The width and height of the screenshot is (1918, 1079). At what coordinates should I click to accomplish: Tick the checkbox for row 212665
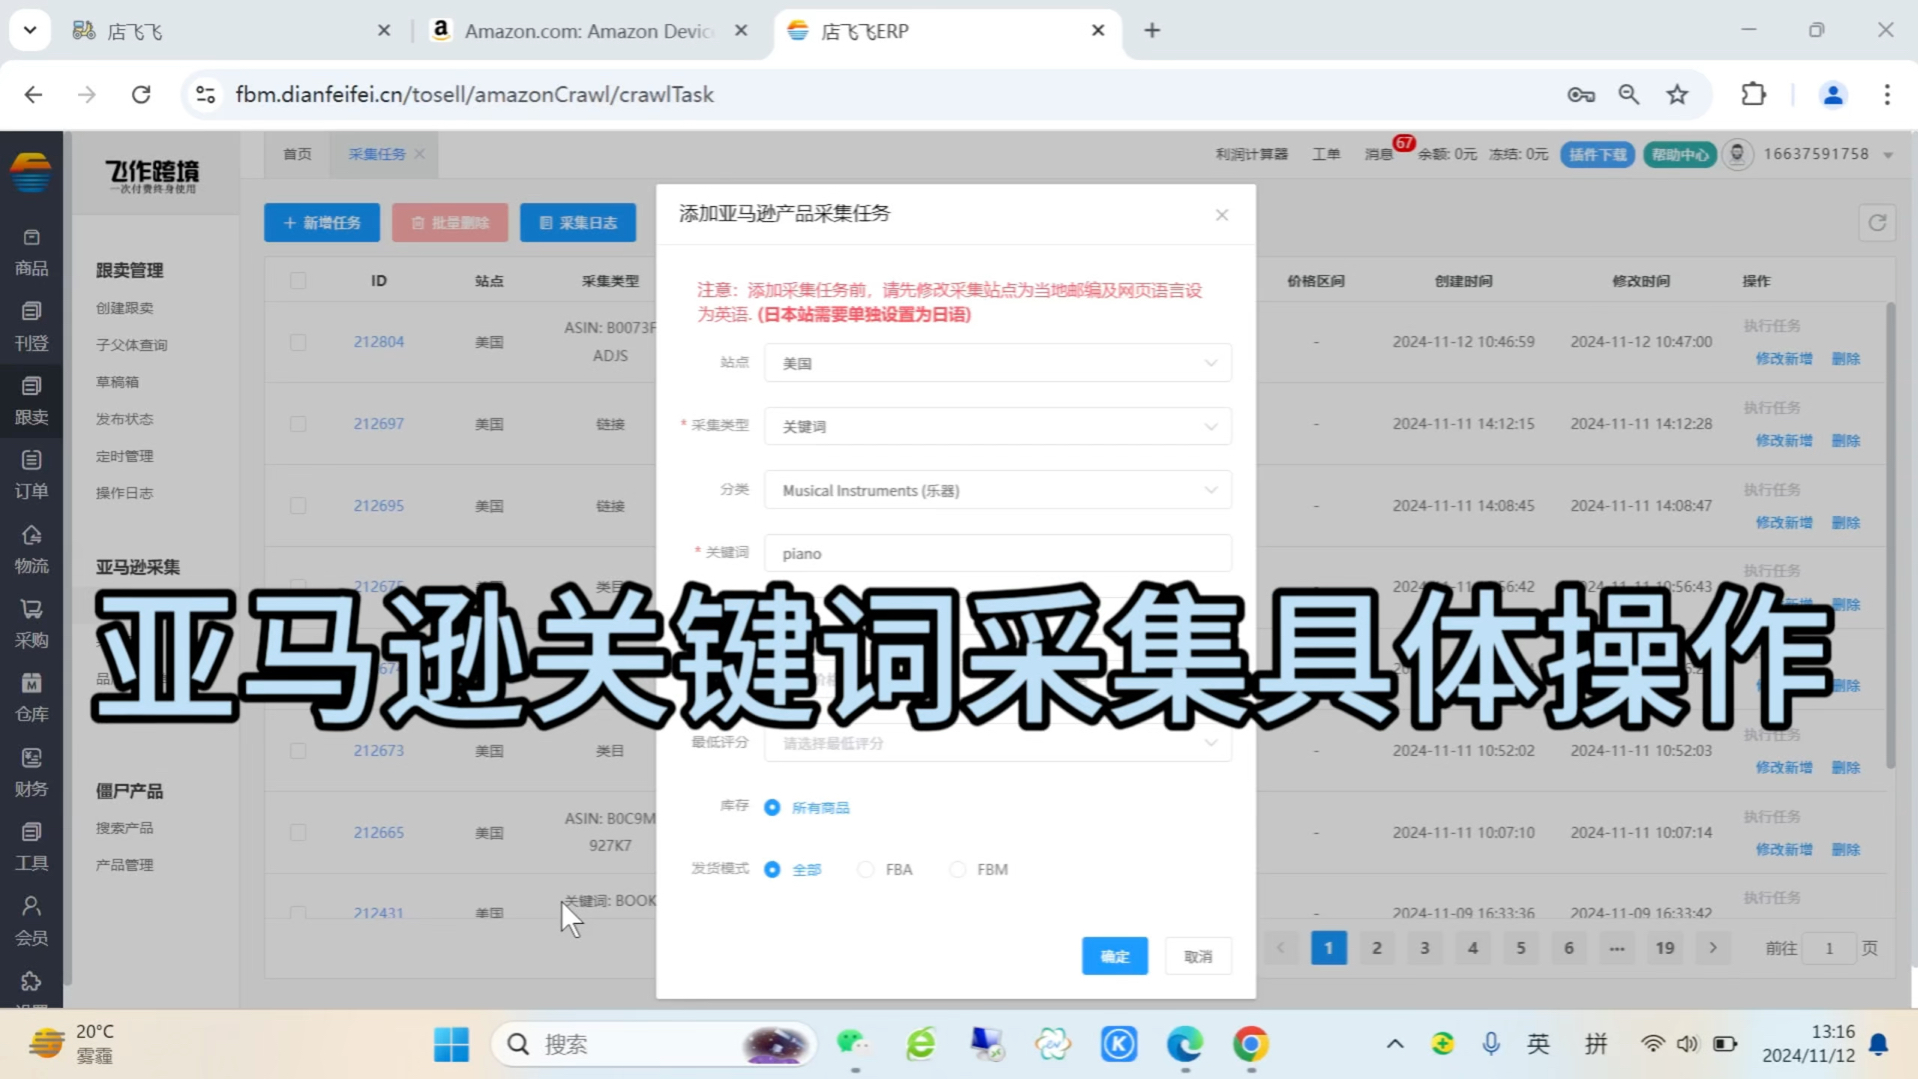298,832
